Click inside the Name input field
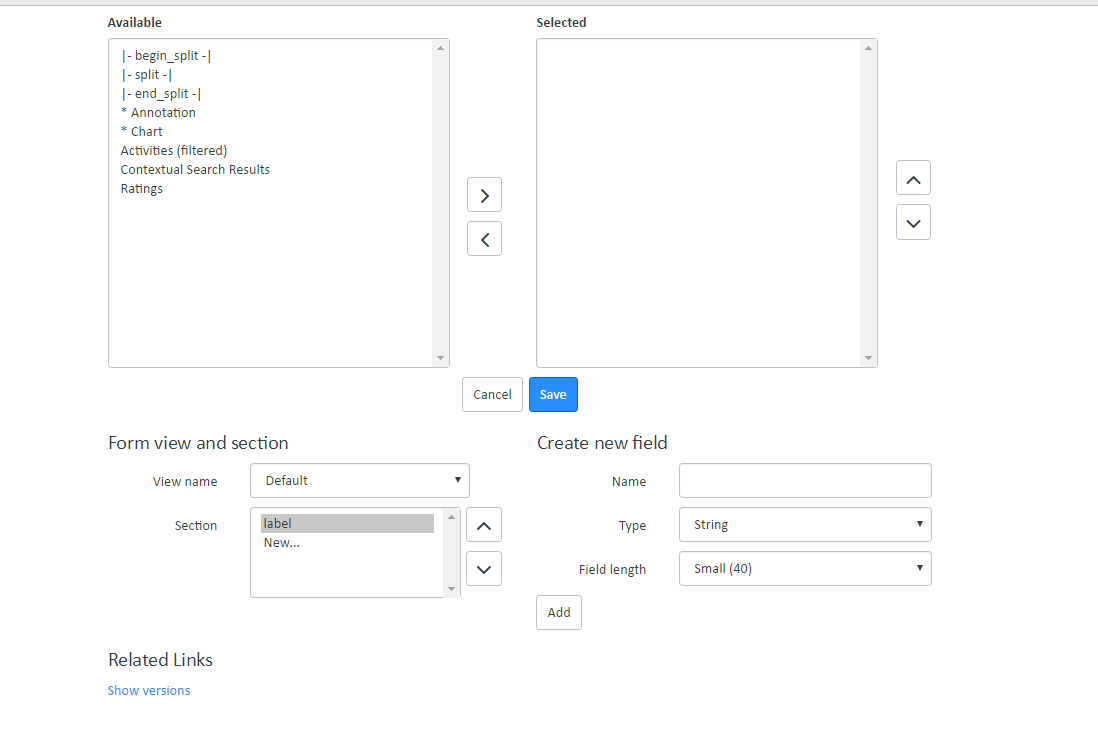Screen dimensions: 1098x737 click(x=805, y=480)
